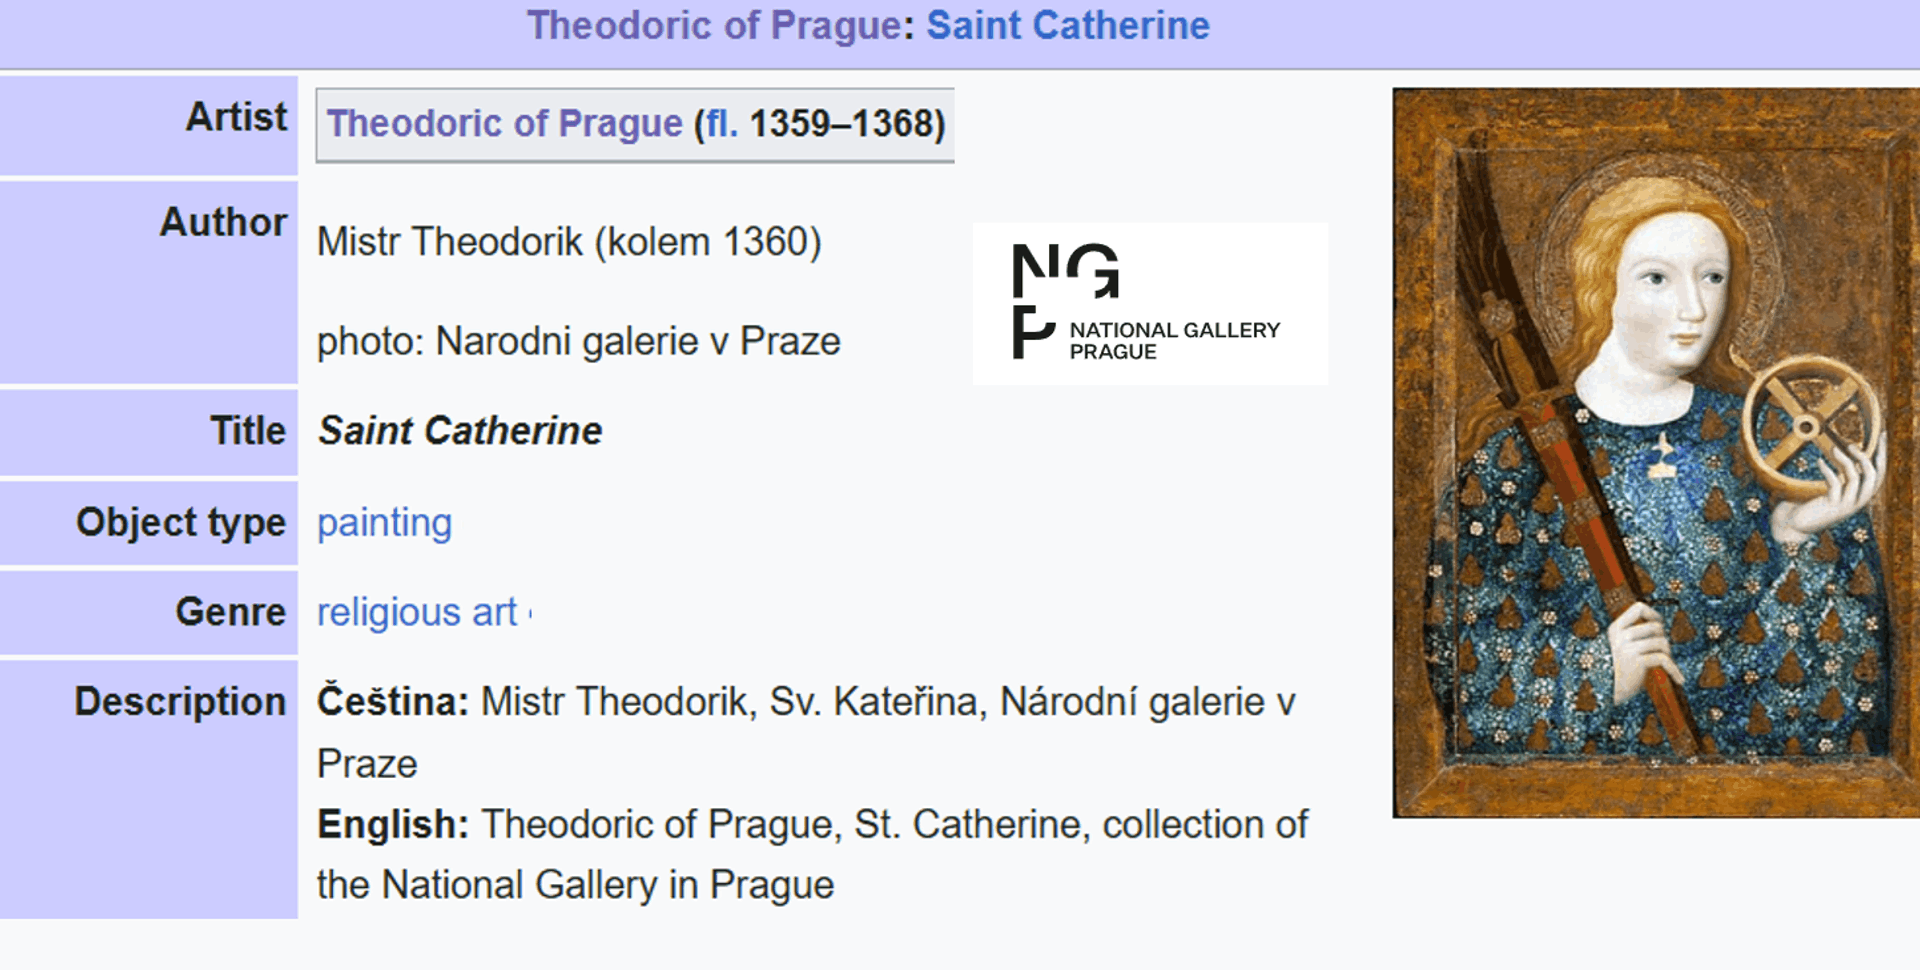Click the "Artist" row label

[236, 117]
